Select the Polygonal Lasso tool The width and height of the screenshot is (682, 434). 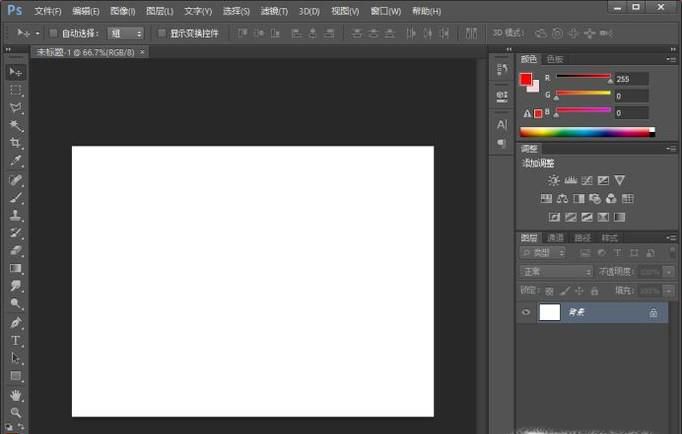16,108
